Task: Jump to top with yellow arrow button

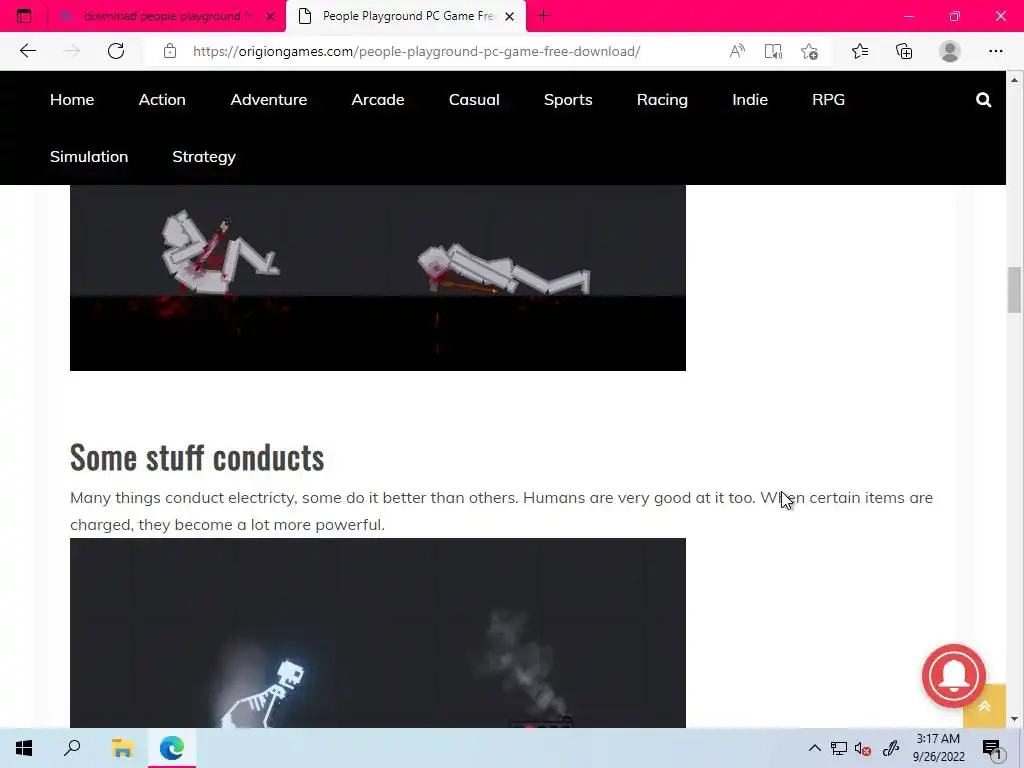Action: (984, 706)
